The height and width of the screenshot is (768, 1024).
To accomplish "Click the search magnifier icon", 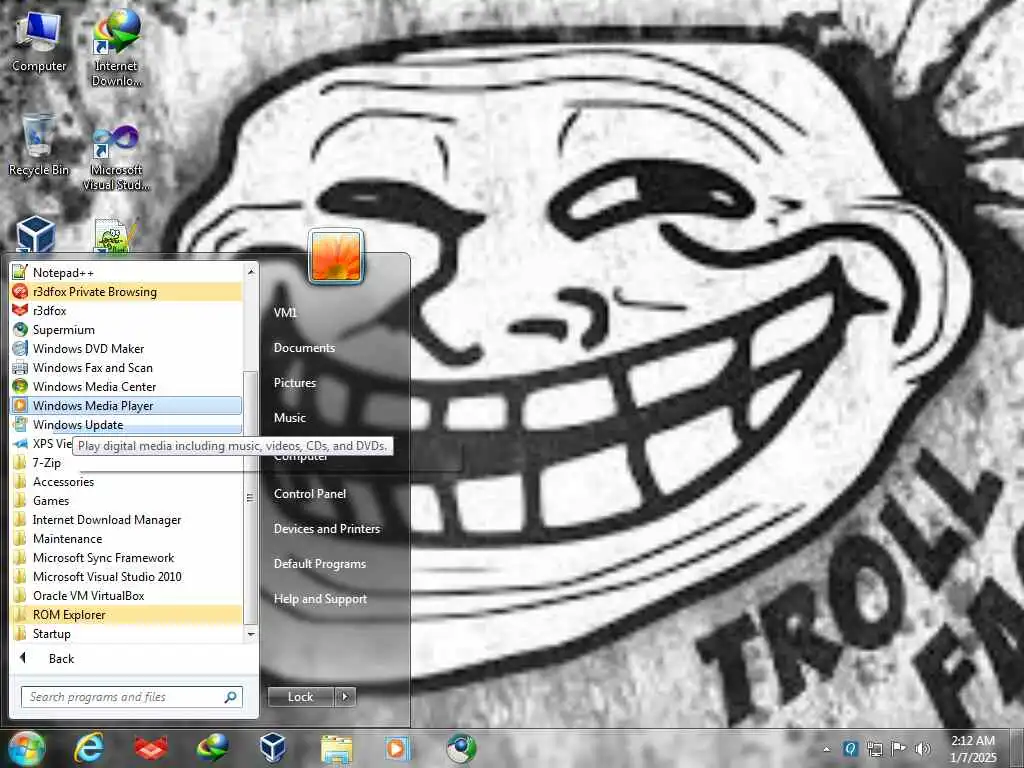I will pos(231,697).
